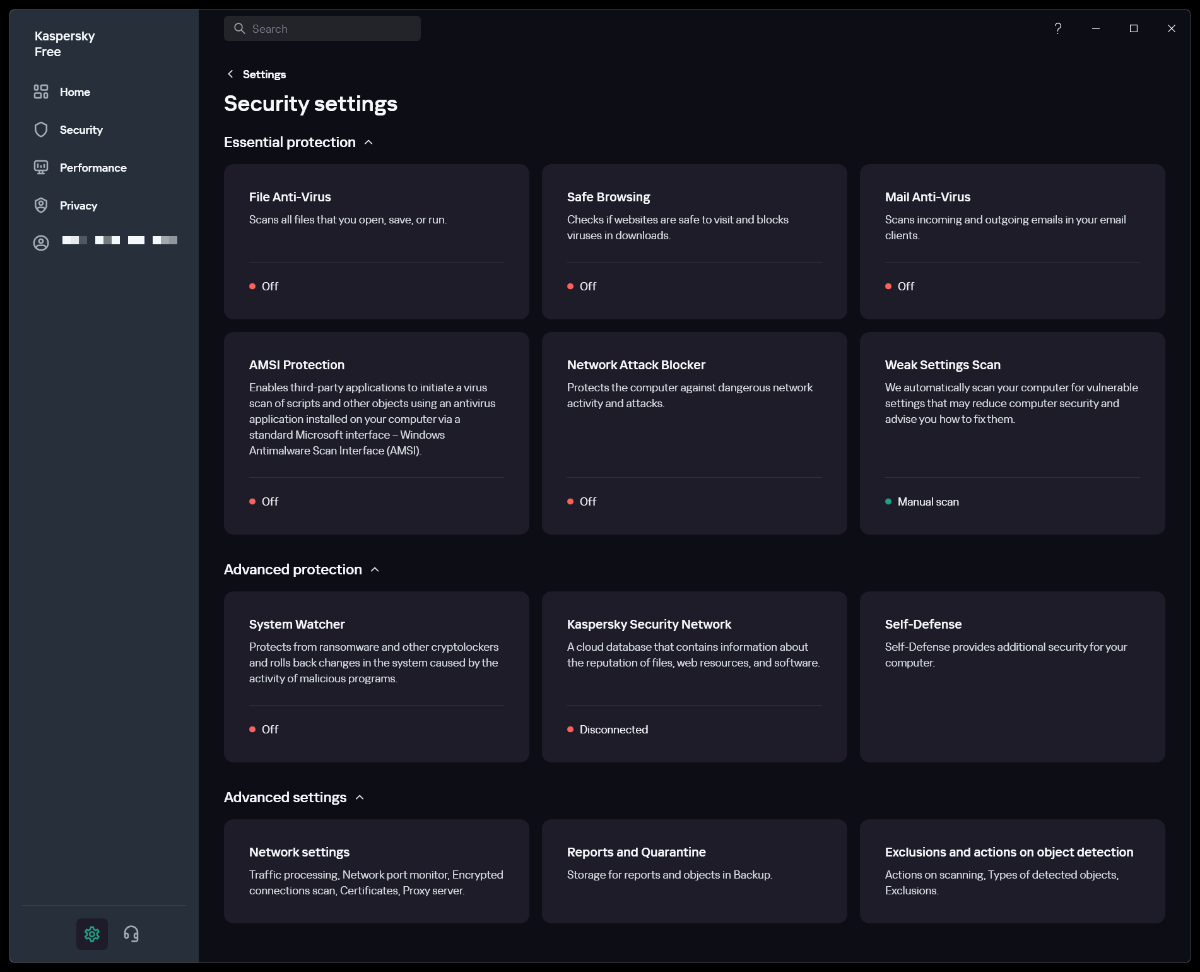Click the Security settings page heading

(311, 104)
